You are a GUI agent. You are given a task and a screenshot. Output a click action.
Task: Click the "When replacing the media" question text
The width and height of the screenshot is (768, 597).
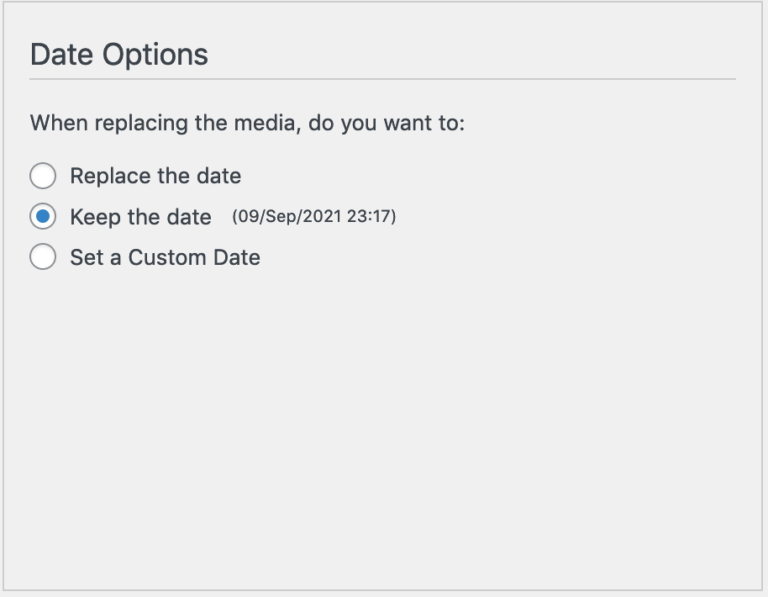[x=247, y=124]
